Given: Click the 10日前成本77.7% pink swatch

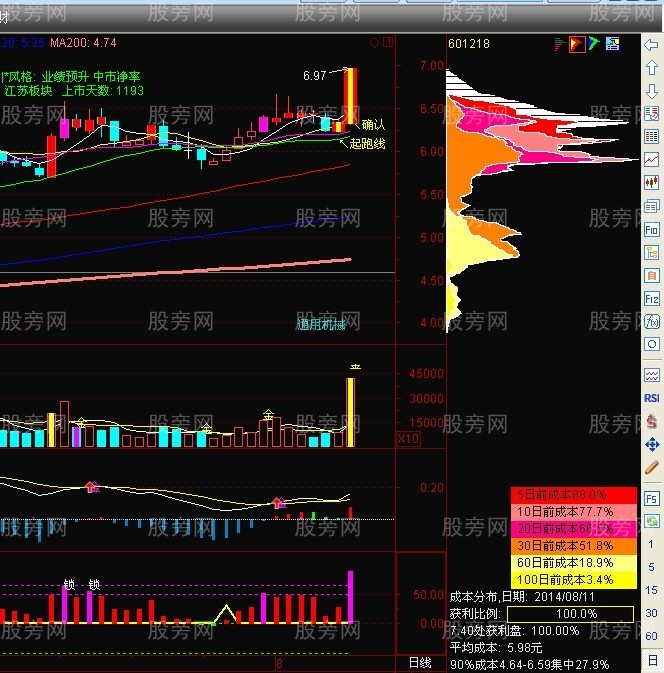Looking at the screenshot, I should point(573,512).
